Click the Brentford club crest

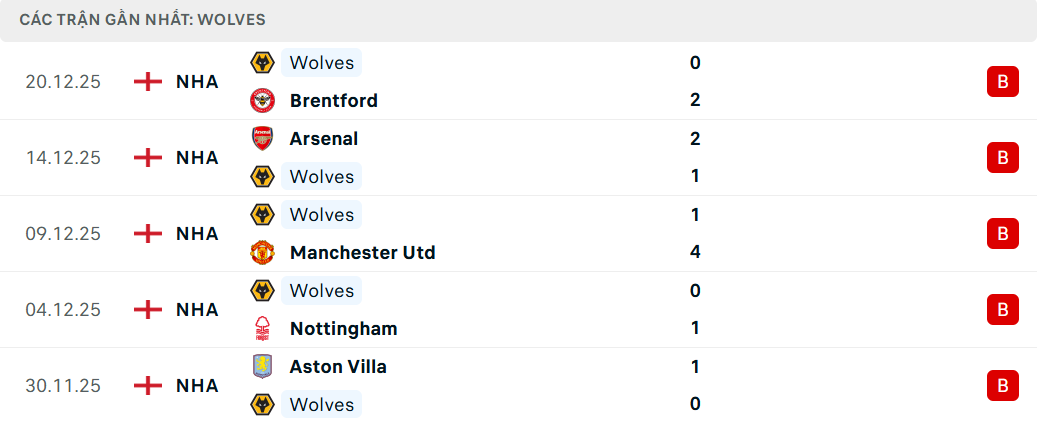(262, 100)
